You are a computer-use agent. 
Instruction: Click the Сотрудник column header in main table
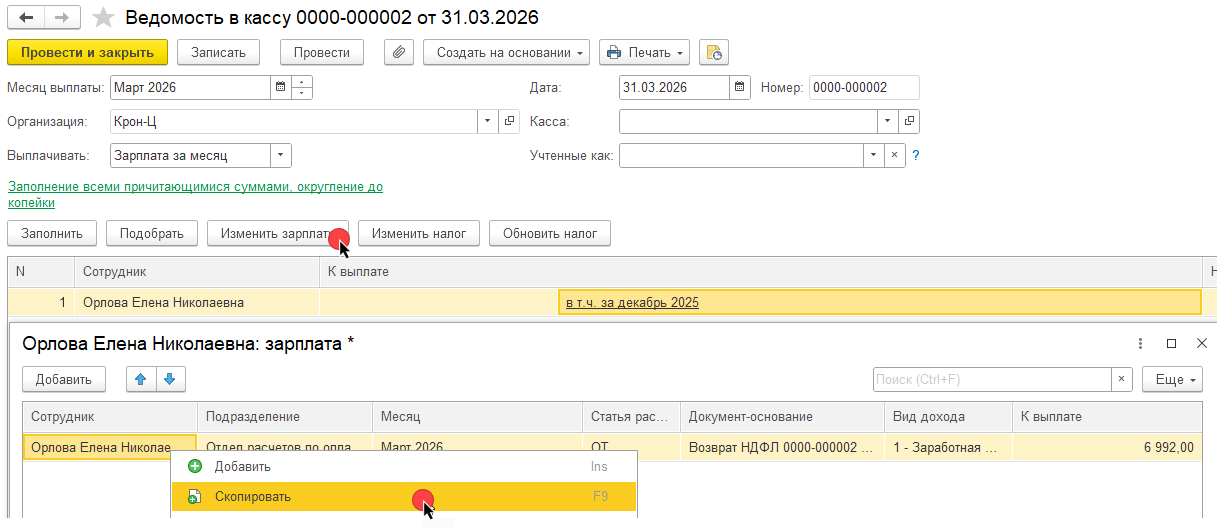197,272
